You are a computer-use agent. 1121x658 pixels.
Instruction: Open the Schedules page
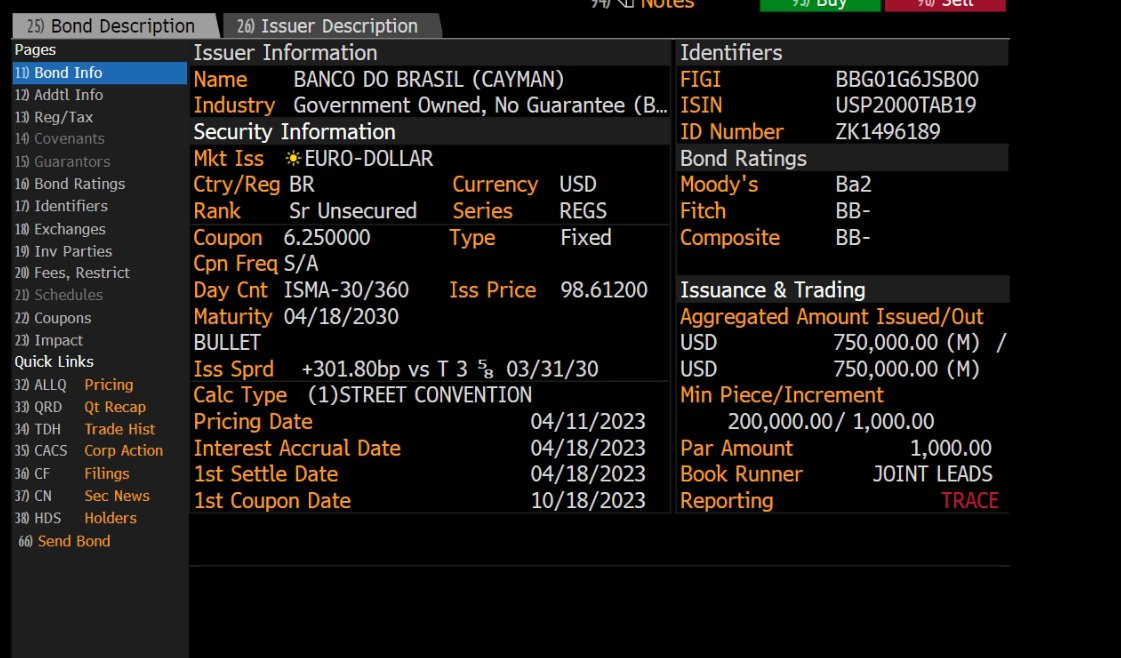(x=59, y=295)
